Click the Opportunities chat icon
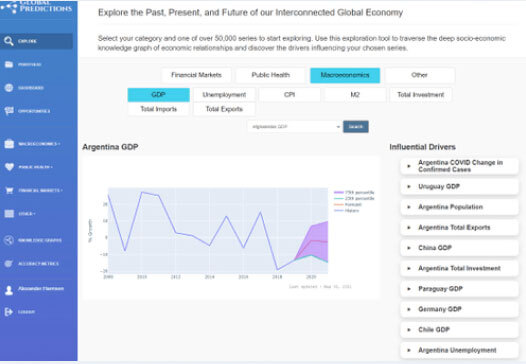The width and height of the screenshot is (526, 364). coord(9,111)
